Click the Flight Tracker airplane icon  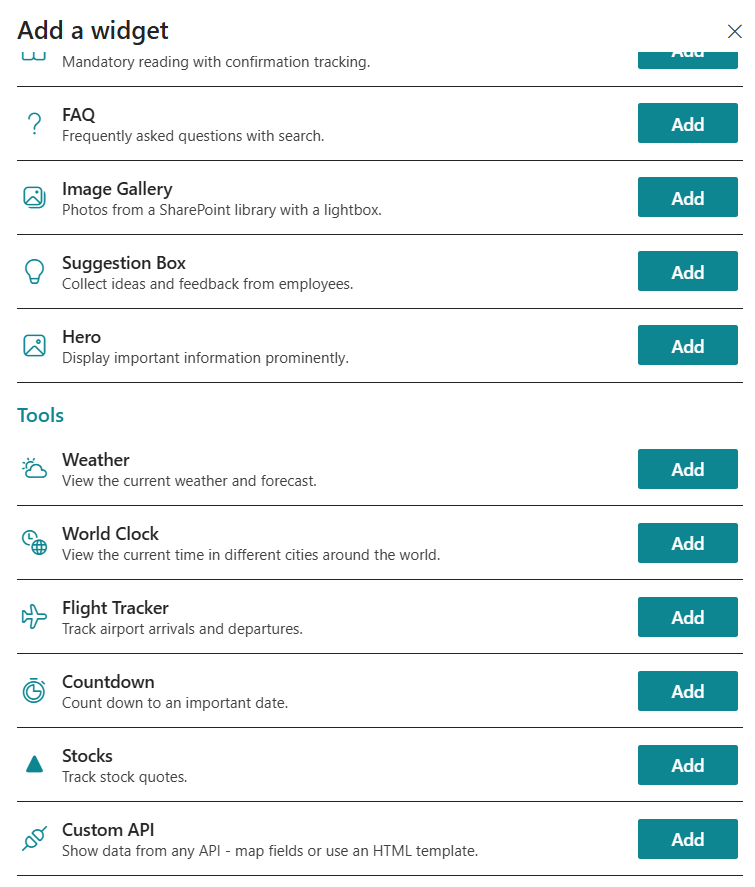[34, 617]
